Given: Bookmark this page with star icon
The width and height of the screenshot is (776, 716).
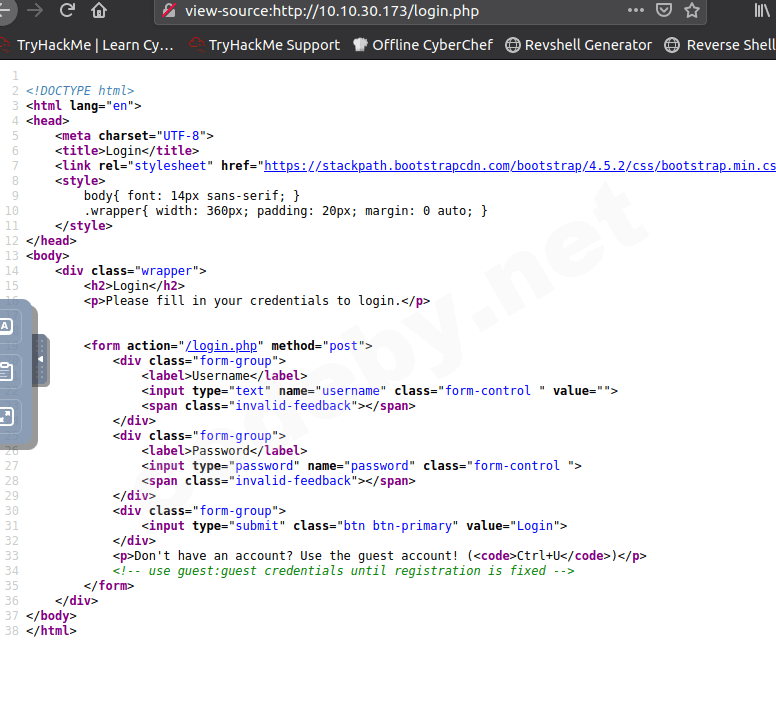Looking at the screenshot, I should pos(692,10).
